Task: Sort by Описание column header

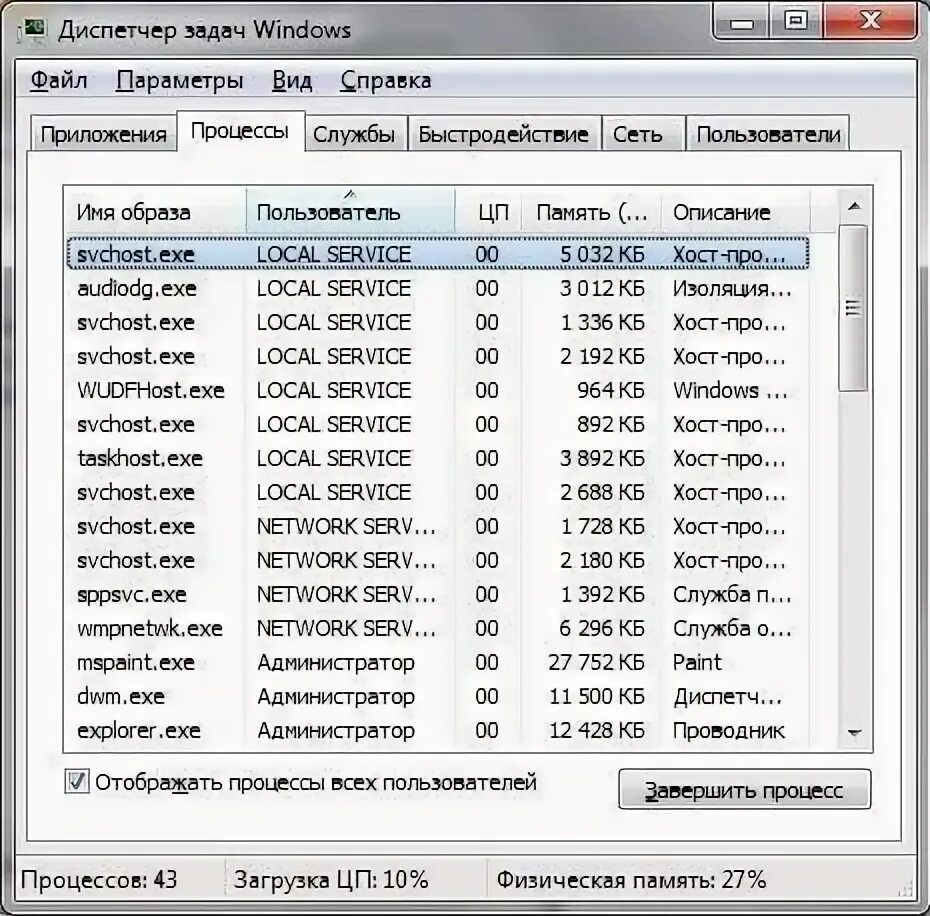Action: pyautogui.click(x=735, y=212)
